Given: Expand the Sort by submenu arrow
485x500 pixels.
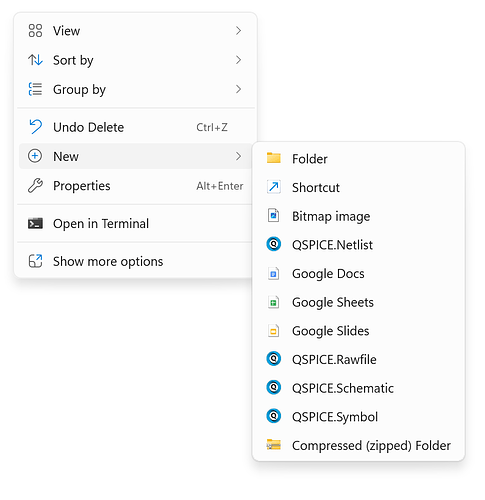Looking at the screenshot, I should pos(238,60).
